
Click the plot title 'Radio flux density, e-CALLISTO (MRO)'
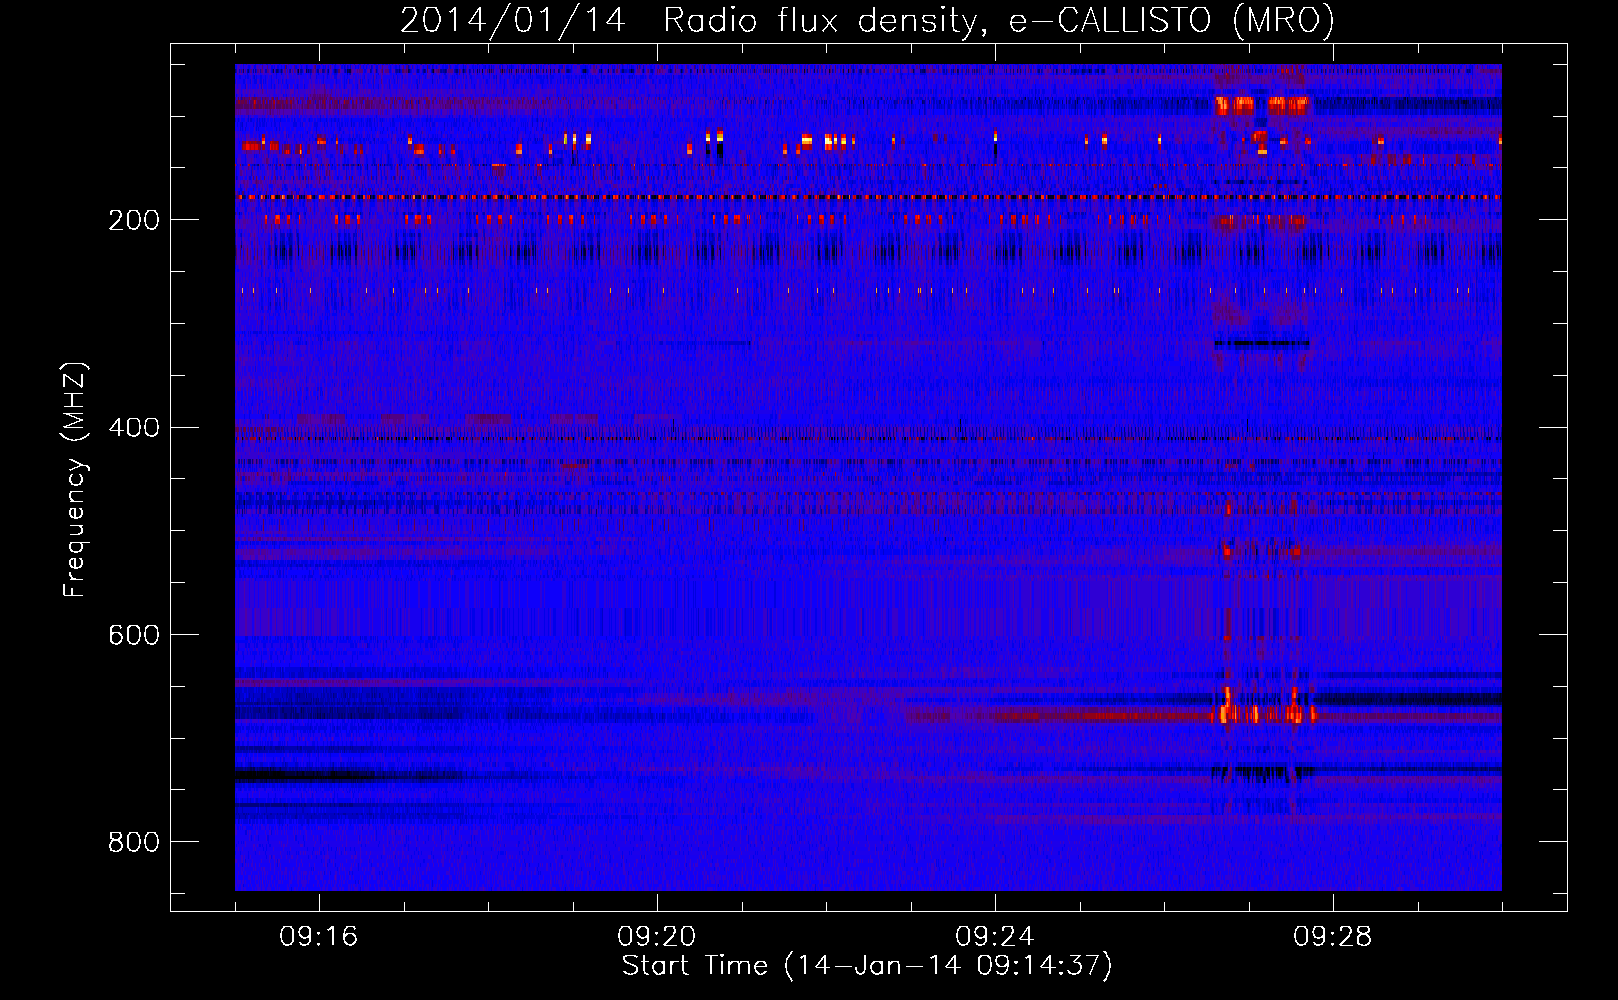click(998, 21)
